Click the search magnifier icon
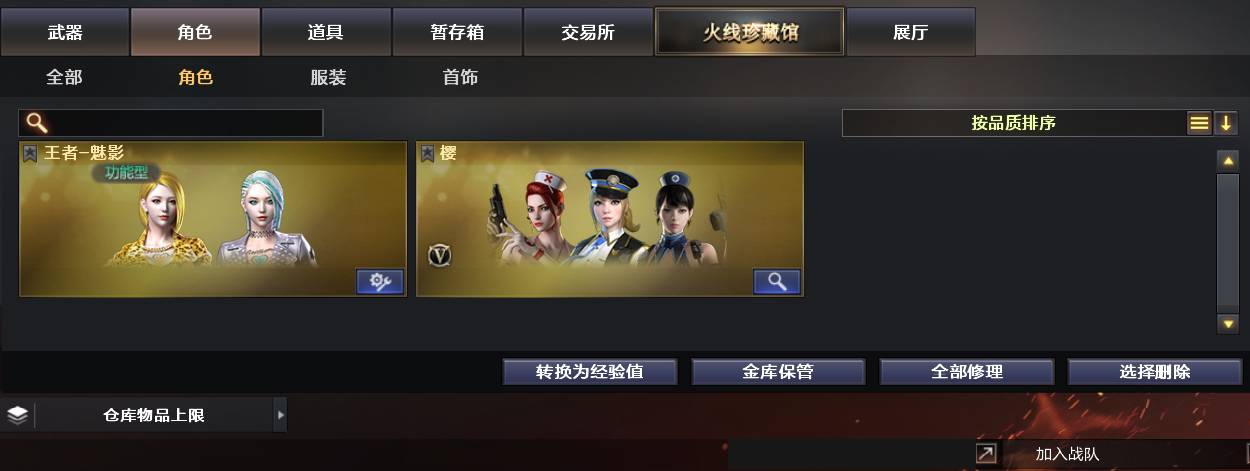1250x471 pixels. coord(36,123)
